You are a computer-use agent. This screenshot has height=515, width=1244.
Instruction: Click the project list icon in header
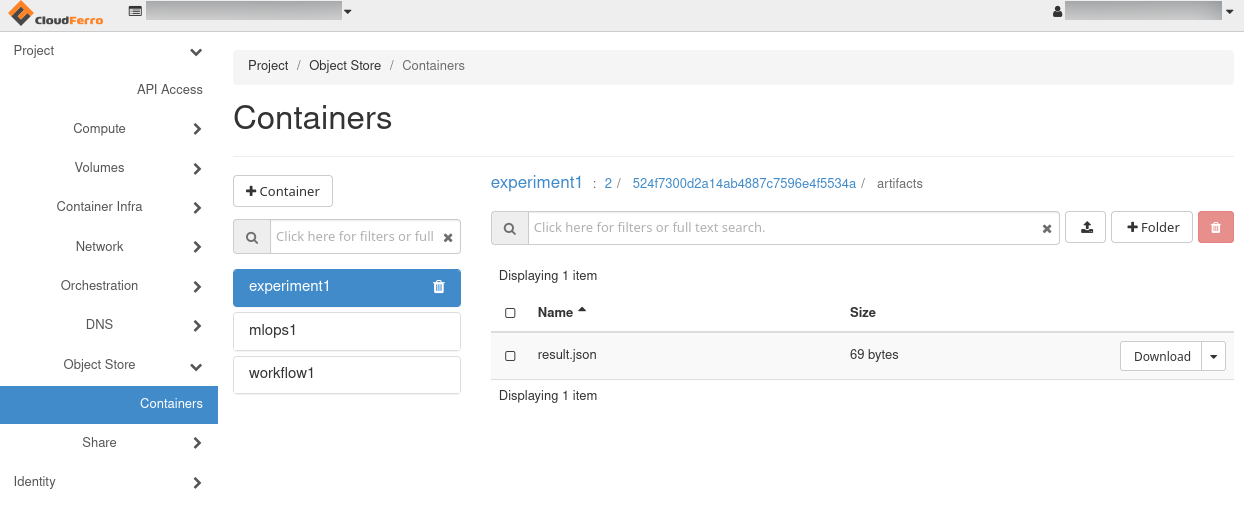[135, 11]
